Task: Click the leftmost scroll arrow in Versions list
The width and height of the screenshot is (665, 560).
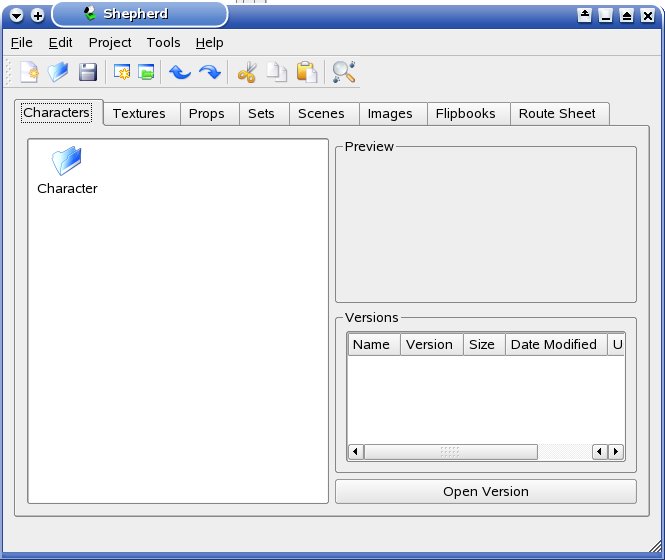Action: (355, 452)
